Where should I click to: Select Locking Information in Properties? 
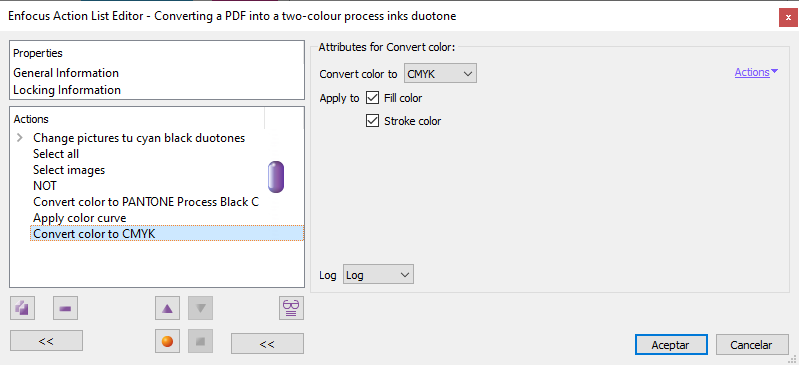[67, 90]
